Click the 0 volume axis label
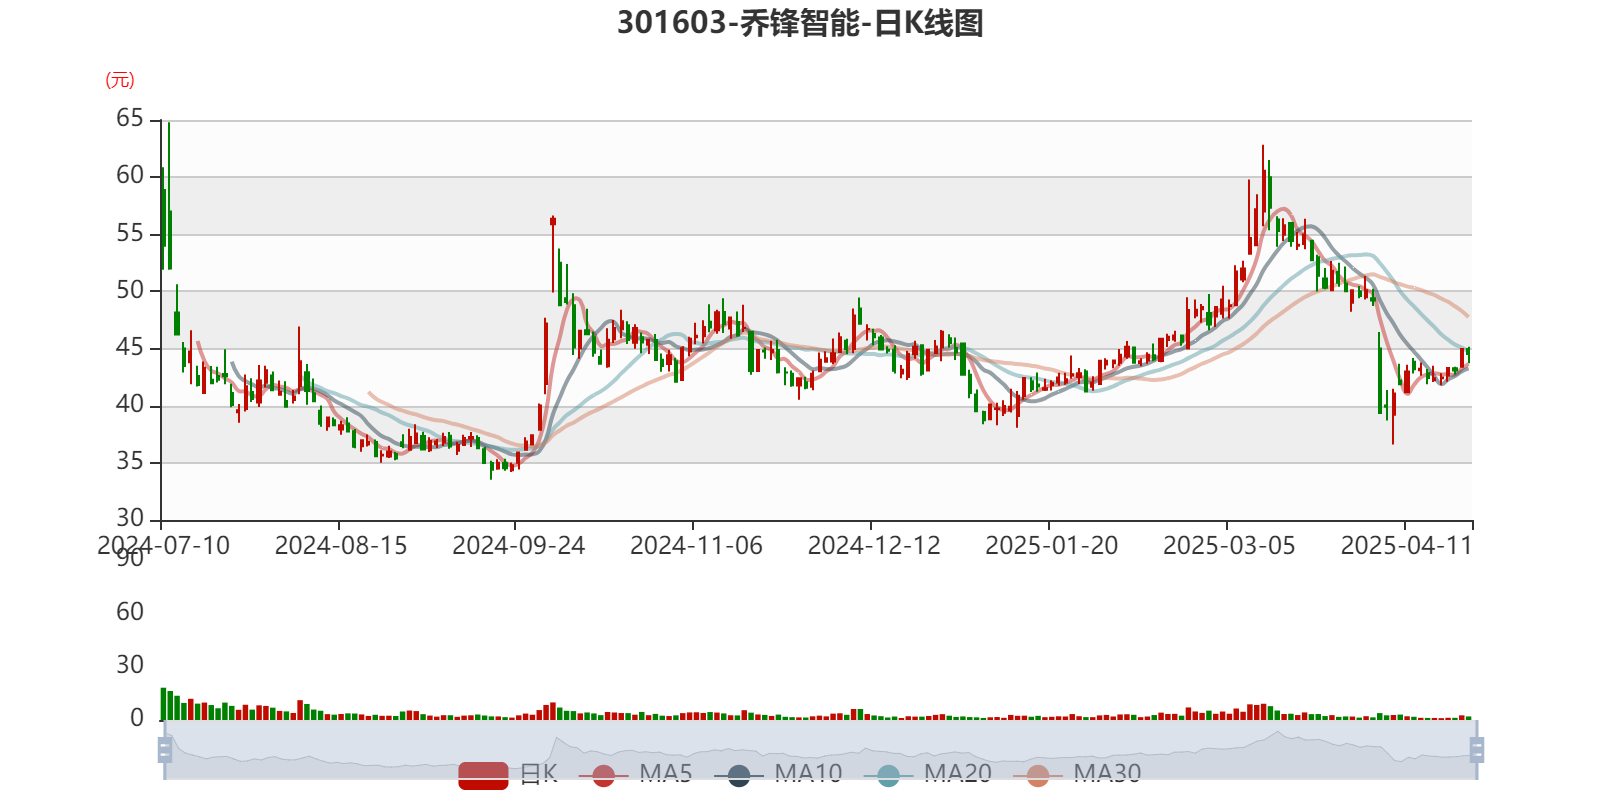Screen dimensions: 1600x800 (137, 718)
